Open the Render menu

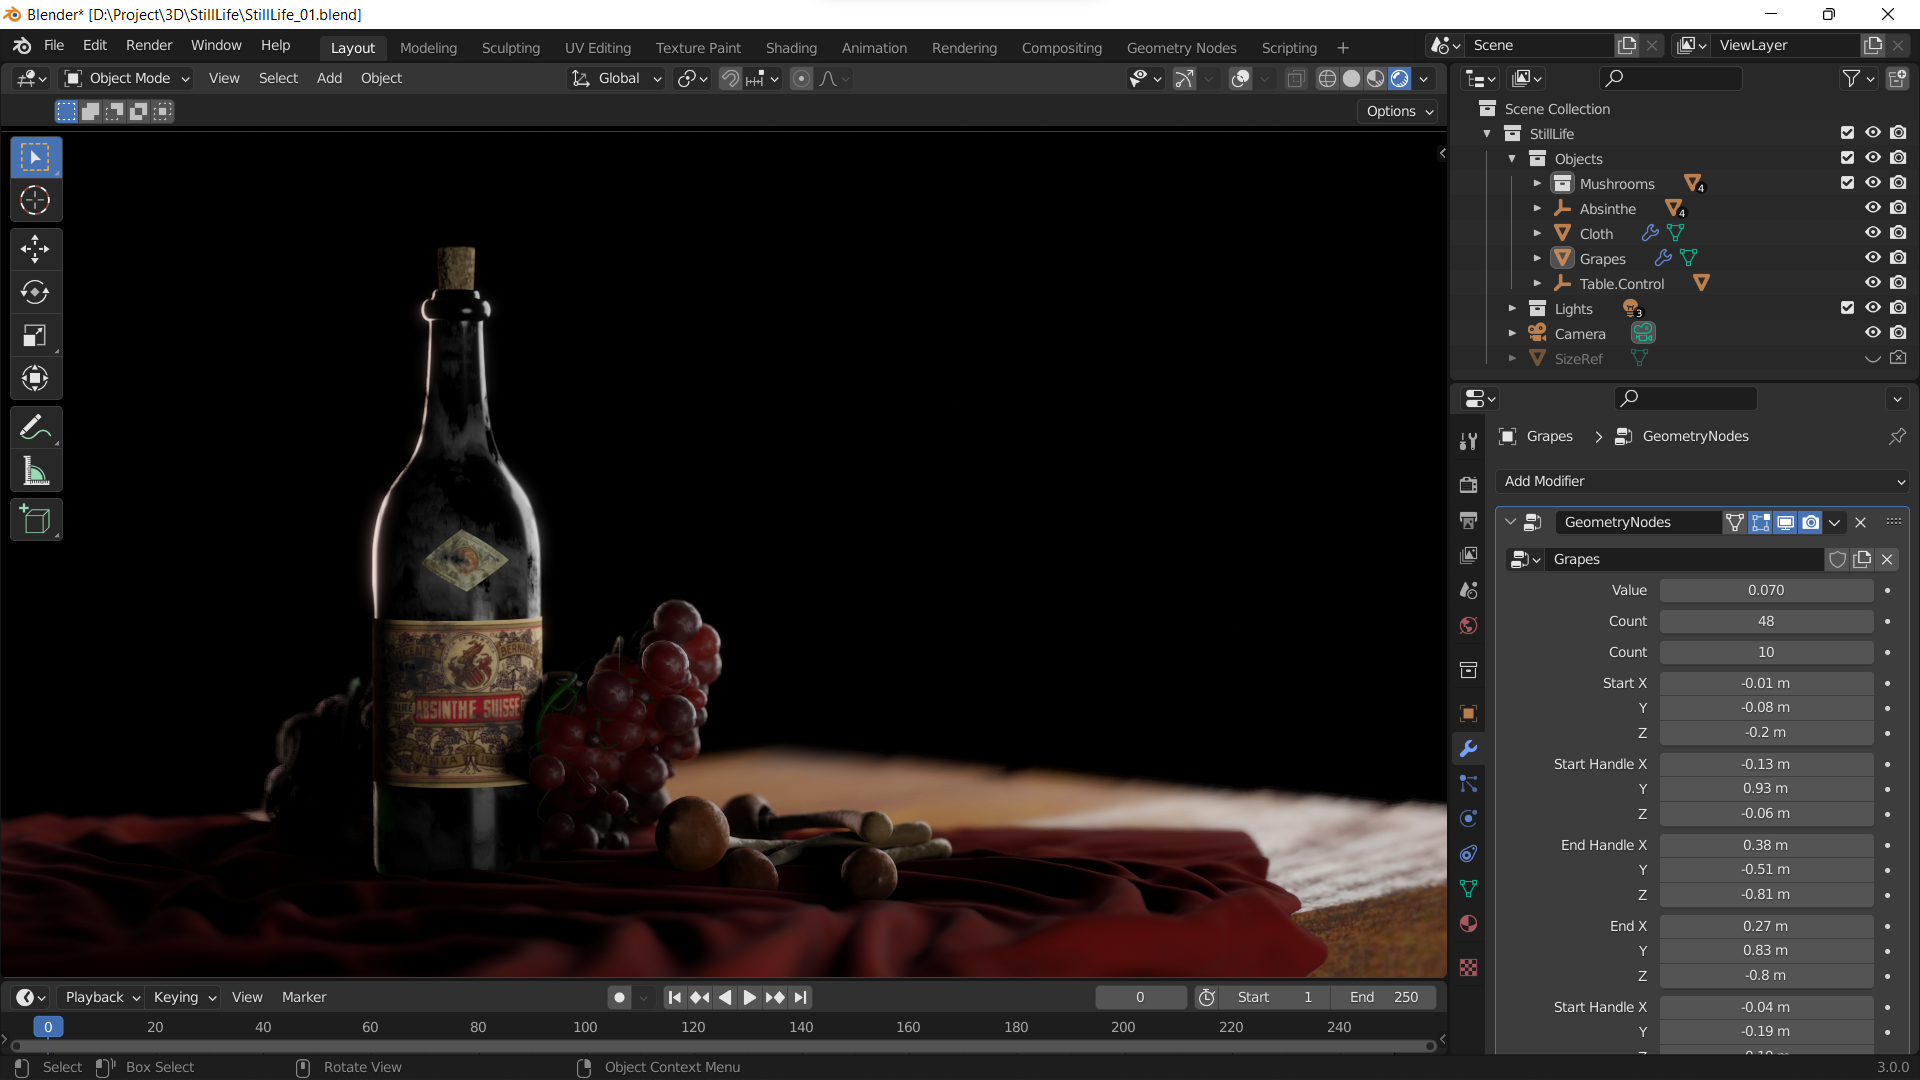pyautogui.click(x=149, y=45)
